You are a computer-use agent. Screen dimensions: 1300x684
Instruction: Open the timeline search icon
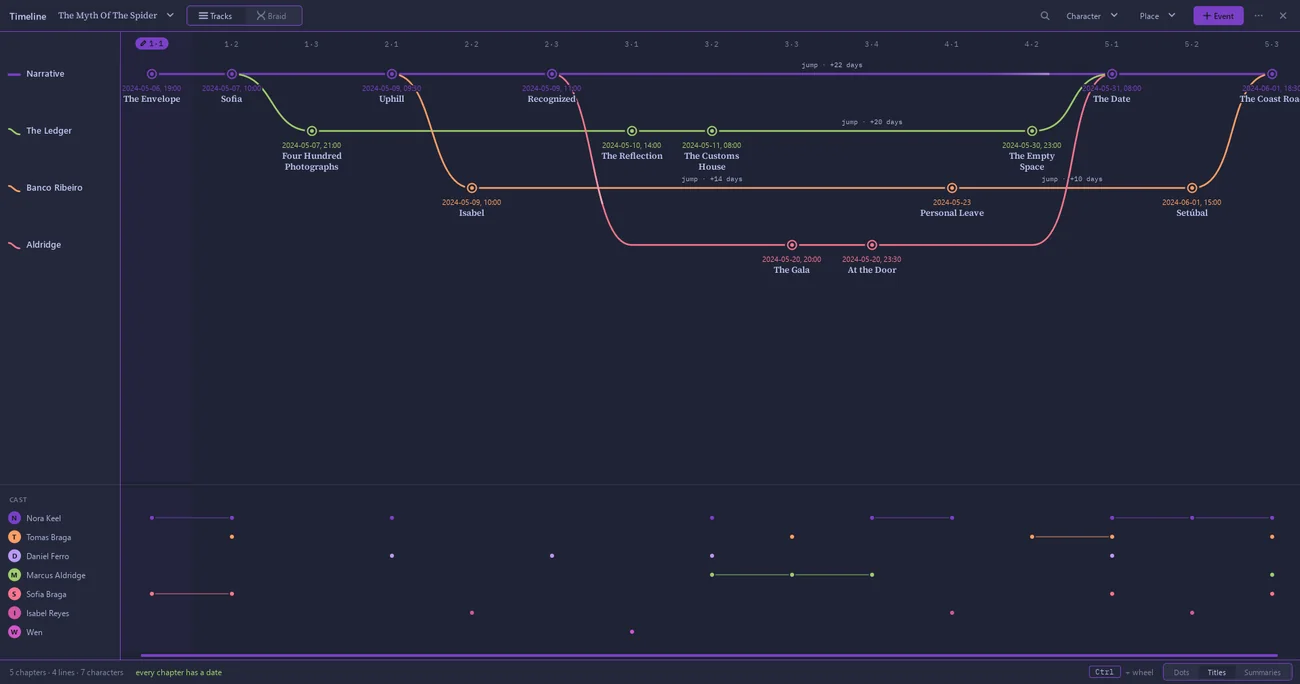point(1045,16)
